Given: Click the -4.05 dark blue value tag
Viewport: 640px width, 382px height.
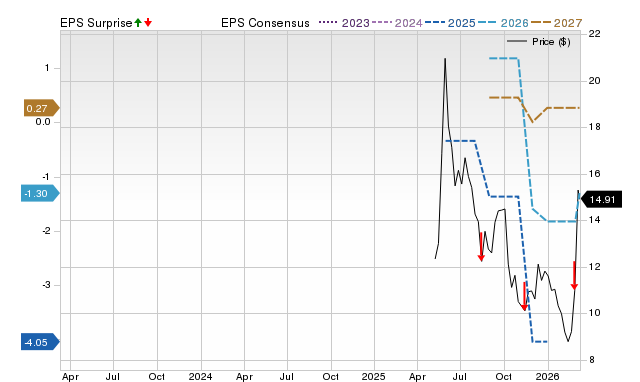Looking at the screenshot, I should [x=40, y=342].
